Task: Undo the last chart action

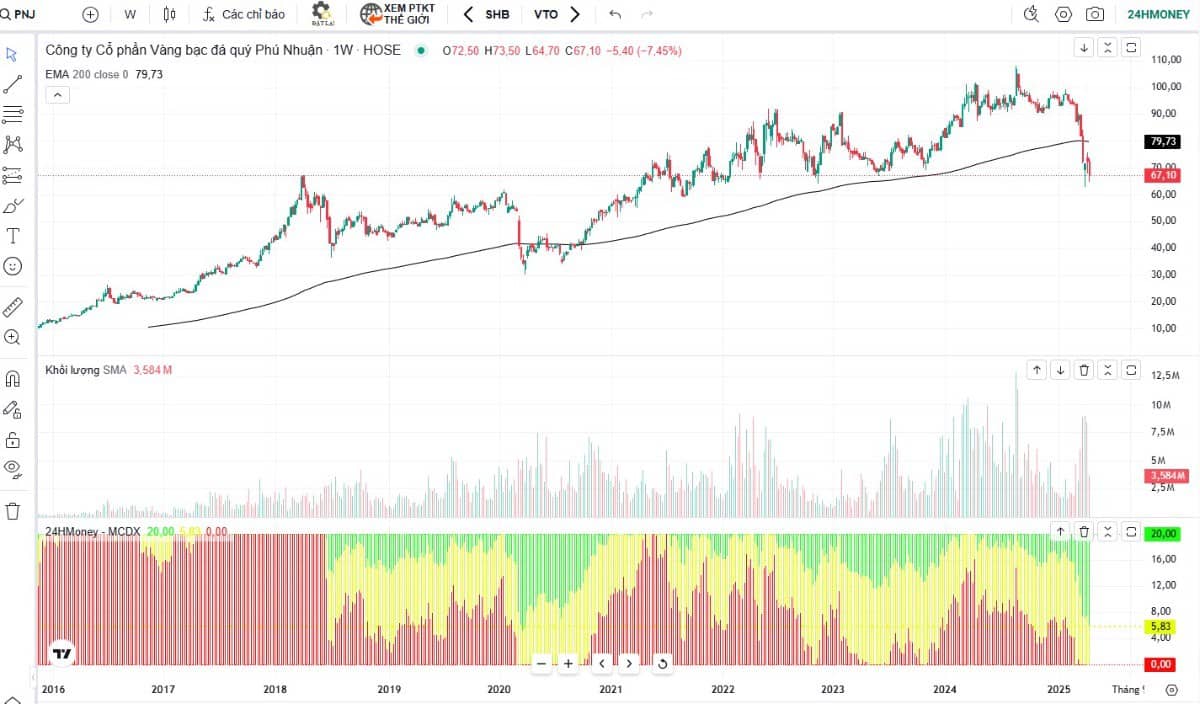Action: (615, 15)
